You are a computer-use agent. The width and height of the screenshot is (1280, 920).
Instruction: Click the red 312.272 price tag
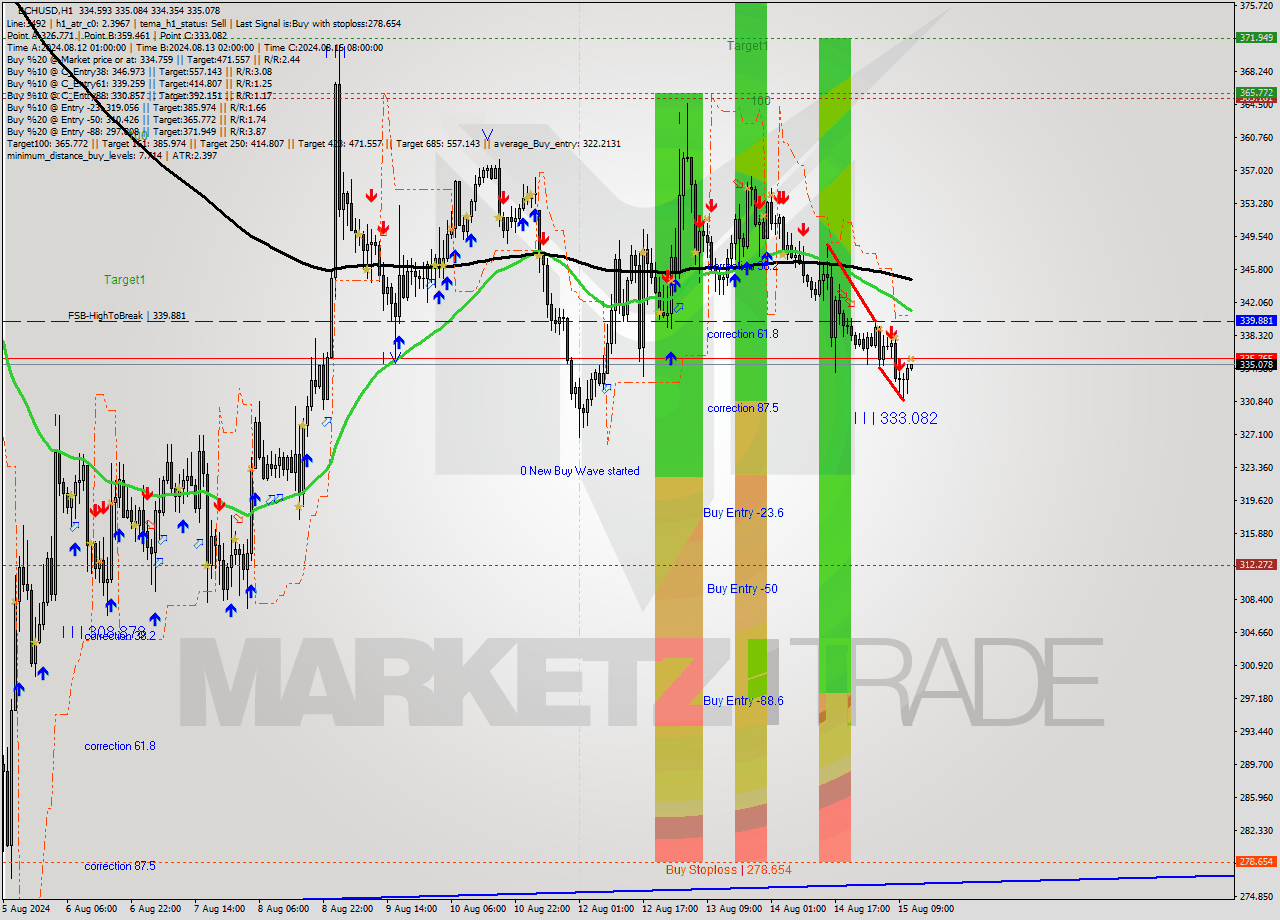point(1256,564)
